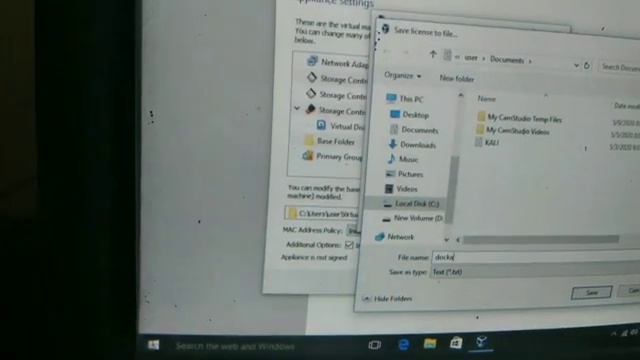Expand the address bar history dropdown
This screenshot has width=640, height=360.
[576, 65]
